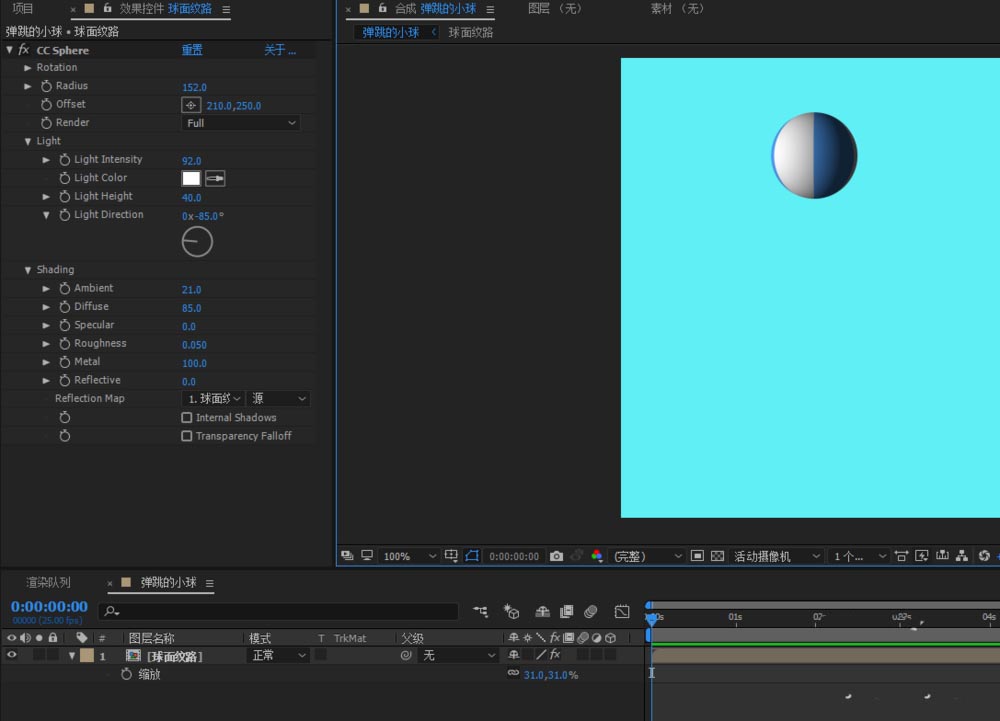The image size is (1000, 721).
Task: Click the Light Color eyedropper icon
Action: [215, 178]
